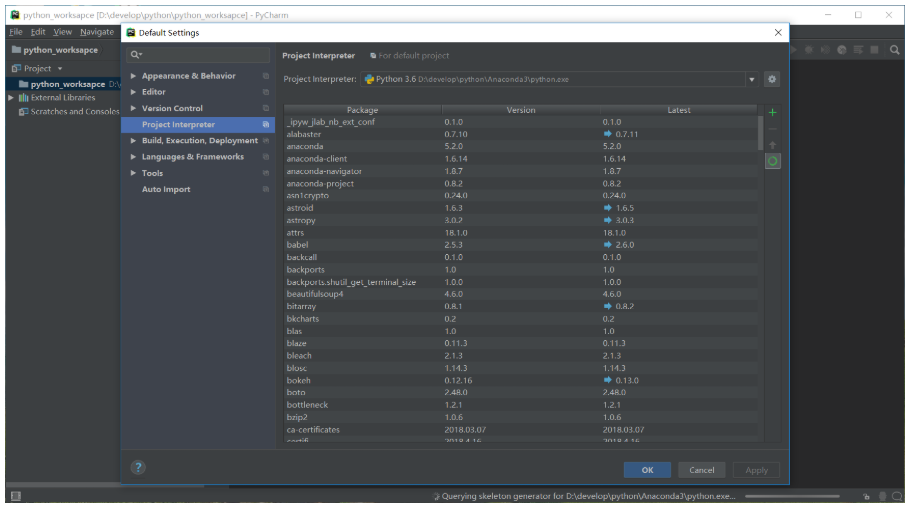This screenshot has height=509, width=910.
Task: Click the search magnifier in settings search
Action: (x=136, y=55)
